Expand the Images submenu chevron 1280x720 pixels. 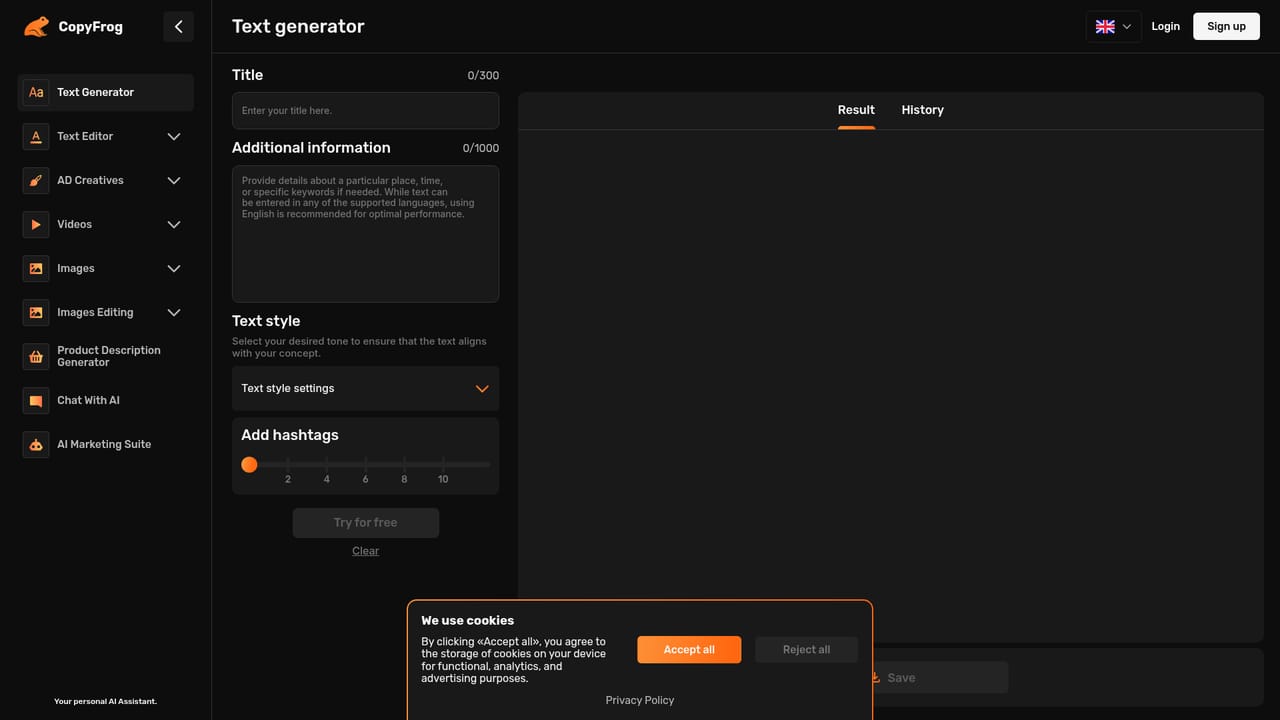tap(174, 268)
